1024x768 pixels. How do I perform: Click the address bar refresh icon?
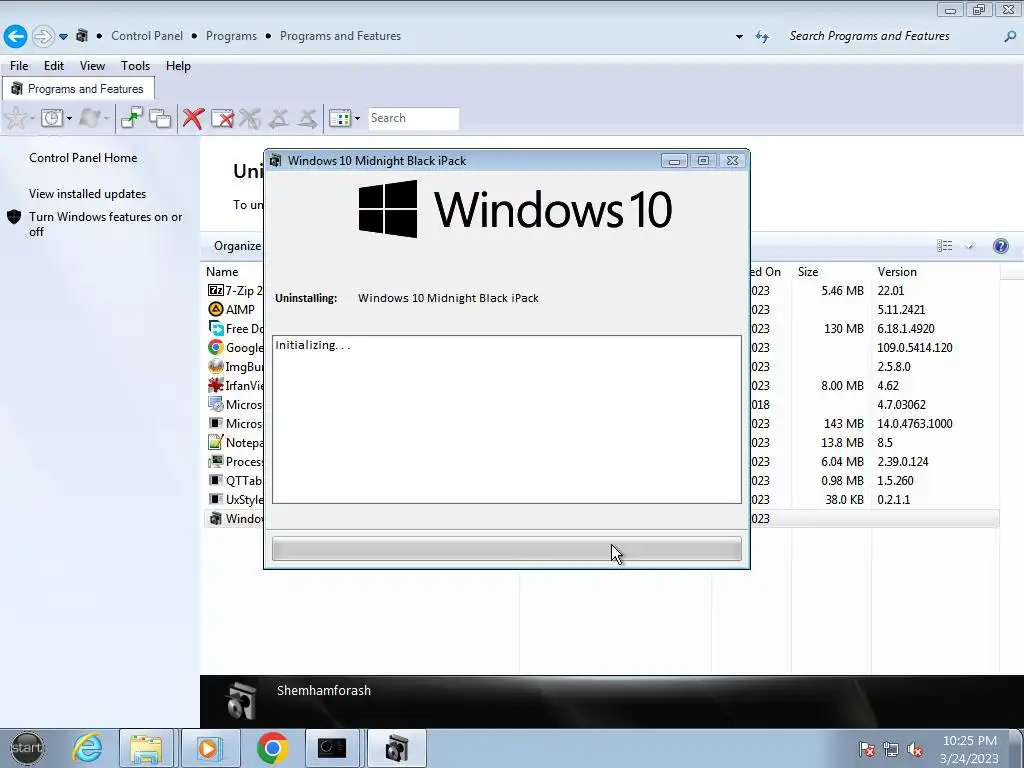(761, 37)
